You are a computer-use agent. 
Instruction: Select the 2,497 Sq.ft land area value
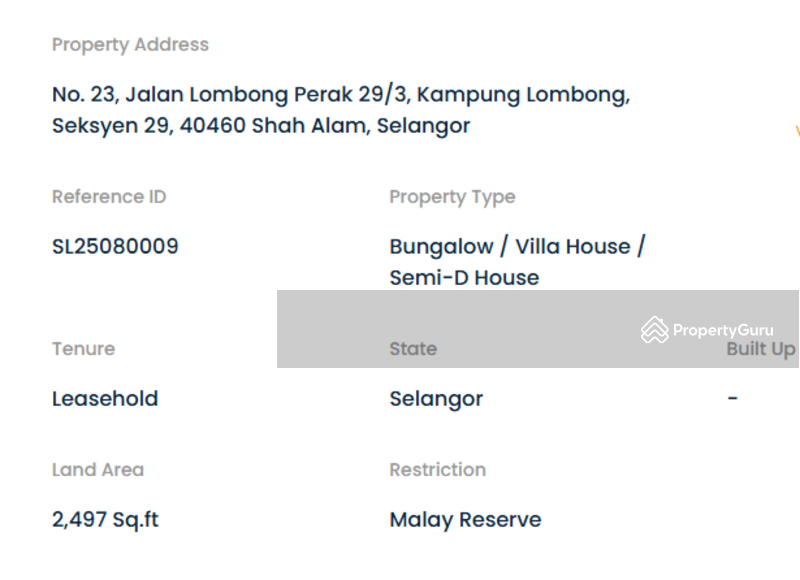pos(105,520)
